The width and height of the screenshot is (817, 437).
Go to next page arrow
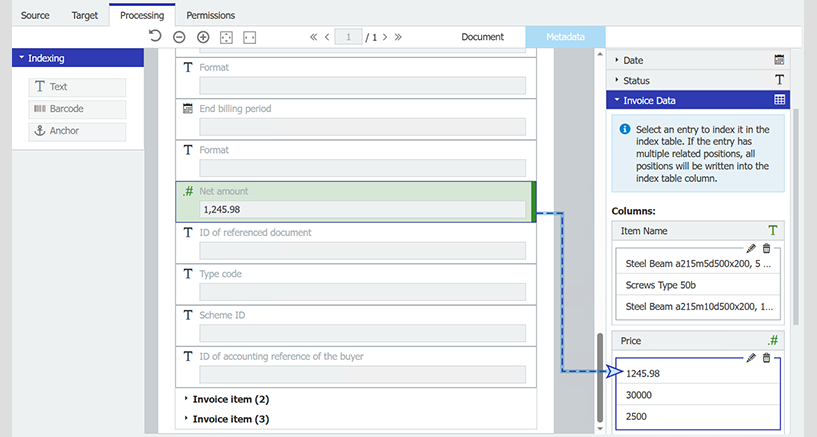click(385, 37)
